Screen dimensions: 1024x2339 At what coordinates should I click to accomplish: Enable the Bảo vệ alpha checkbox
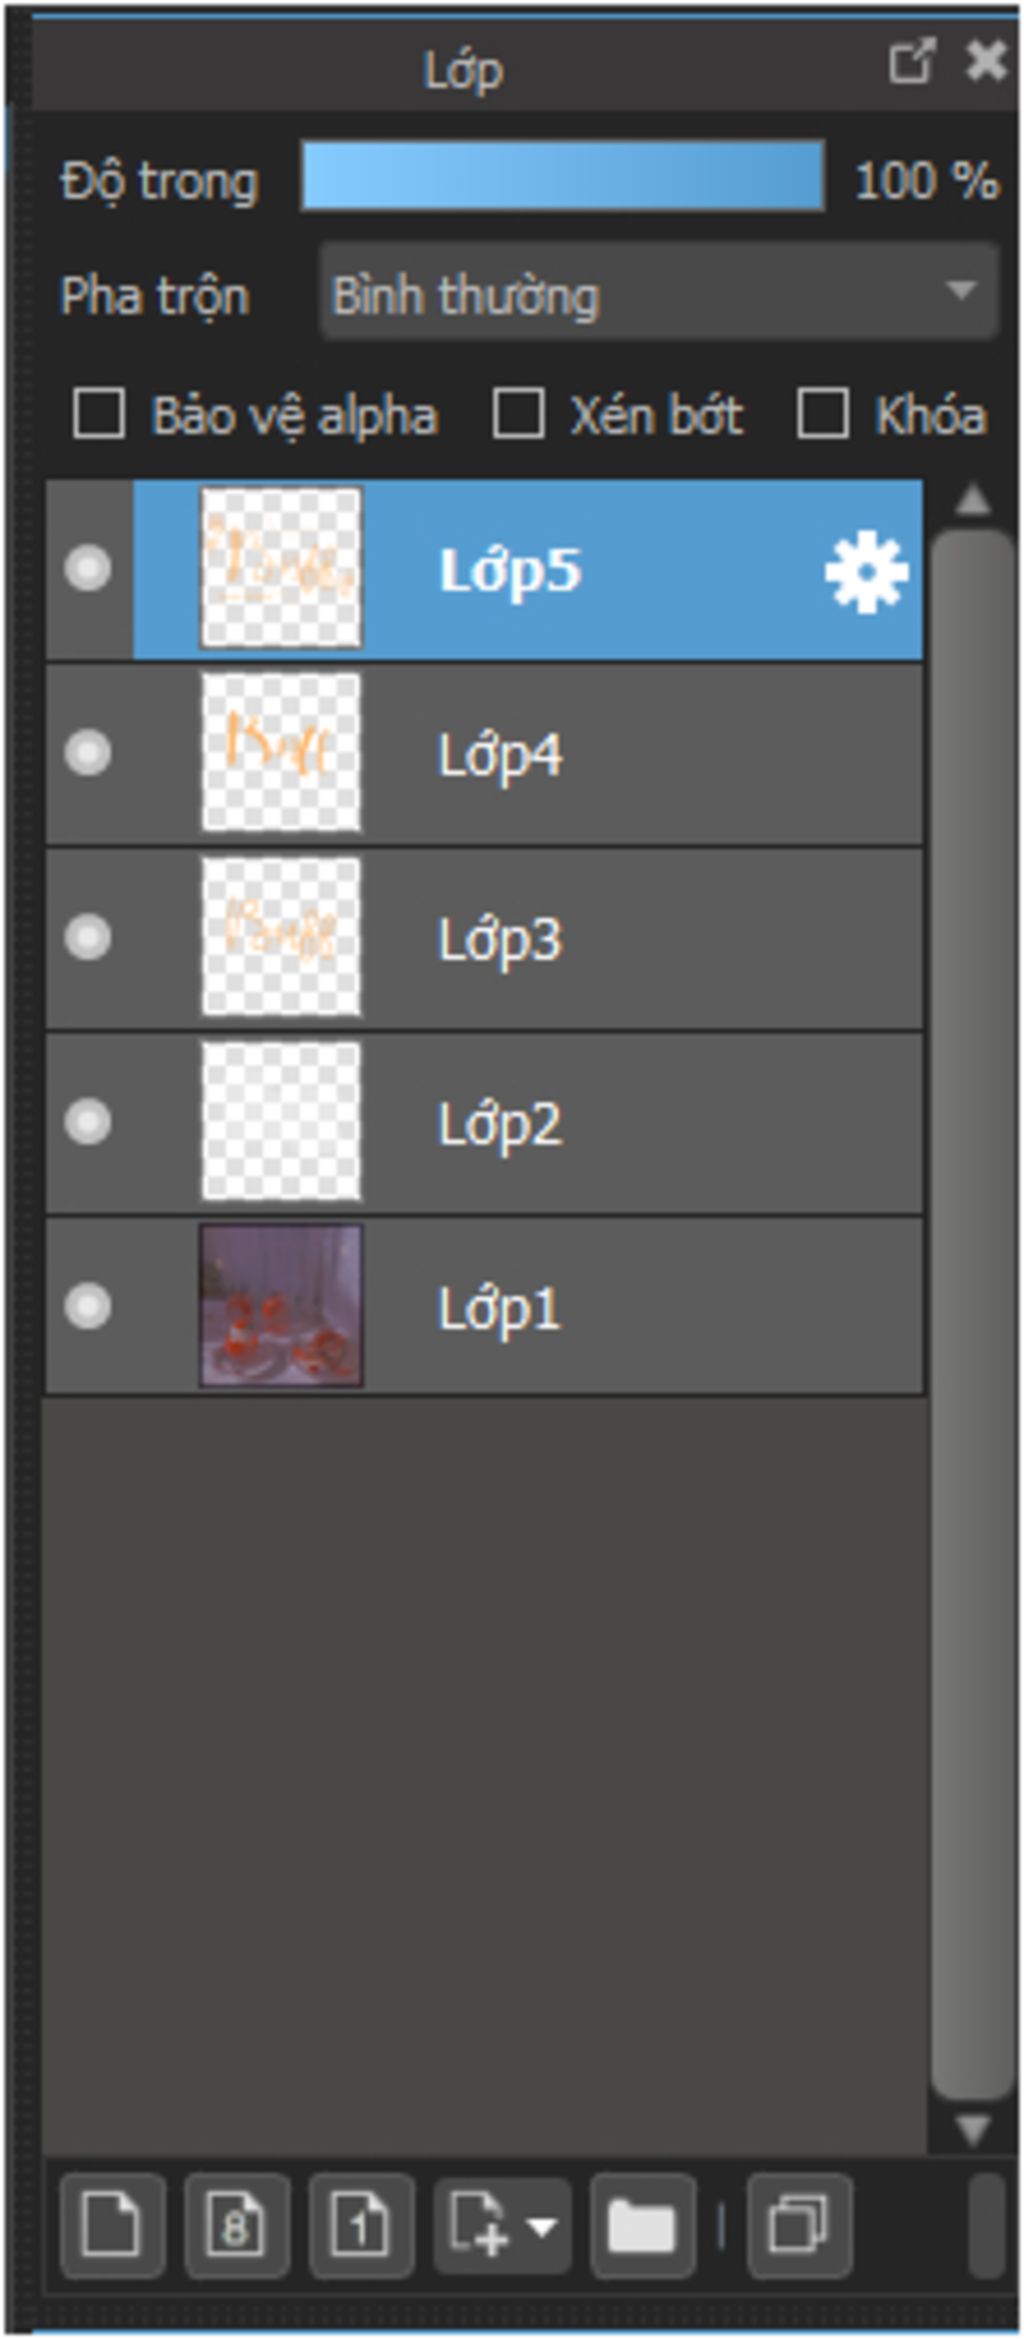click(x=99, y=414)
